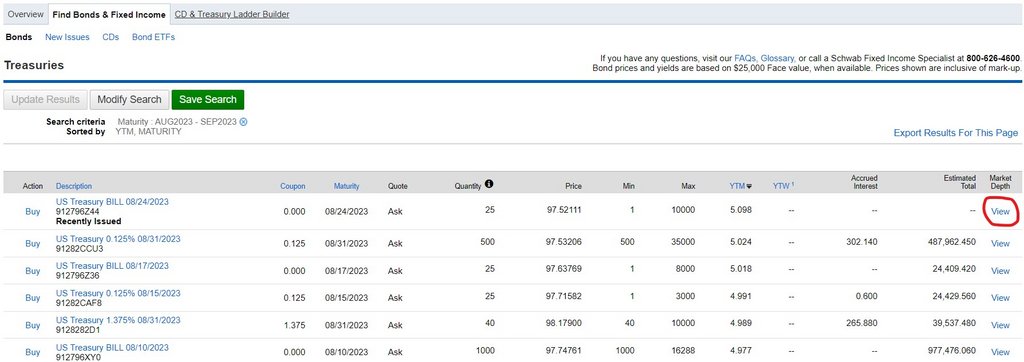Select the Find Bonds & Fixed Income tab
The height and width of the screenshot is (362, 1024).
tap(108, 14)
